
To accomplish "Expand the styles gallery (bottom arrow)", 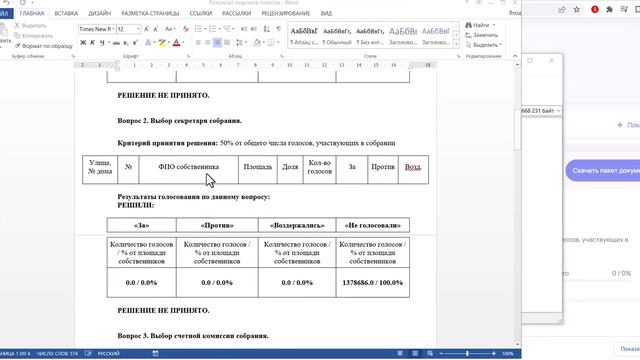I will (x=456, y=44).
